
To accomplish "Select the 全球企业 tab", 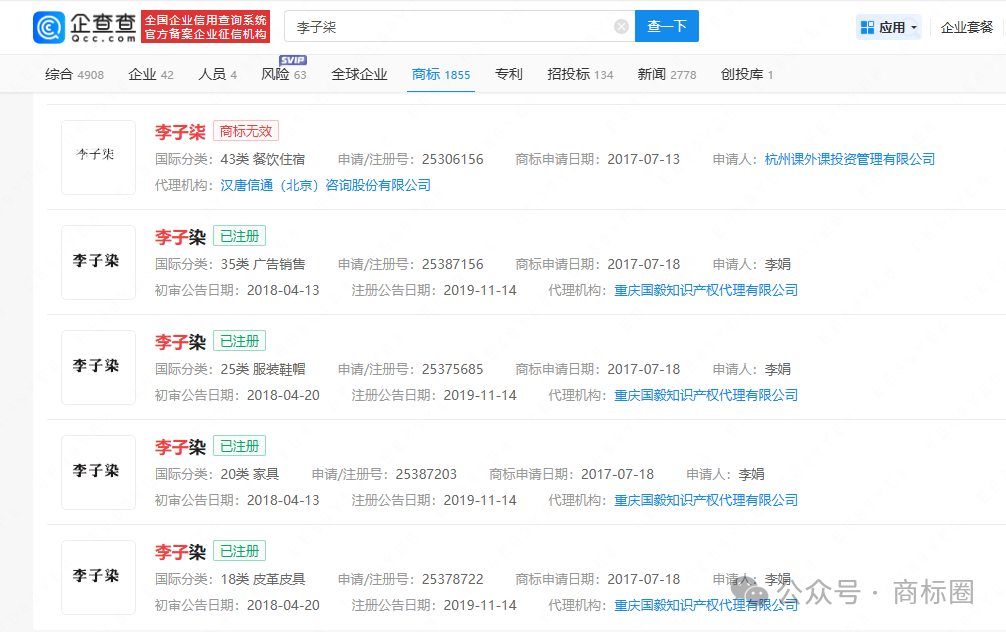I will (359, 75).
